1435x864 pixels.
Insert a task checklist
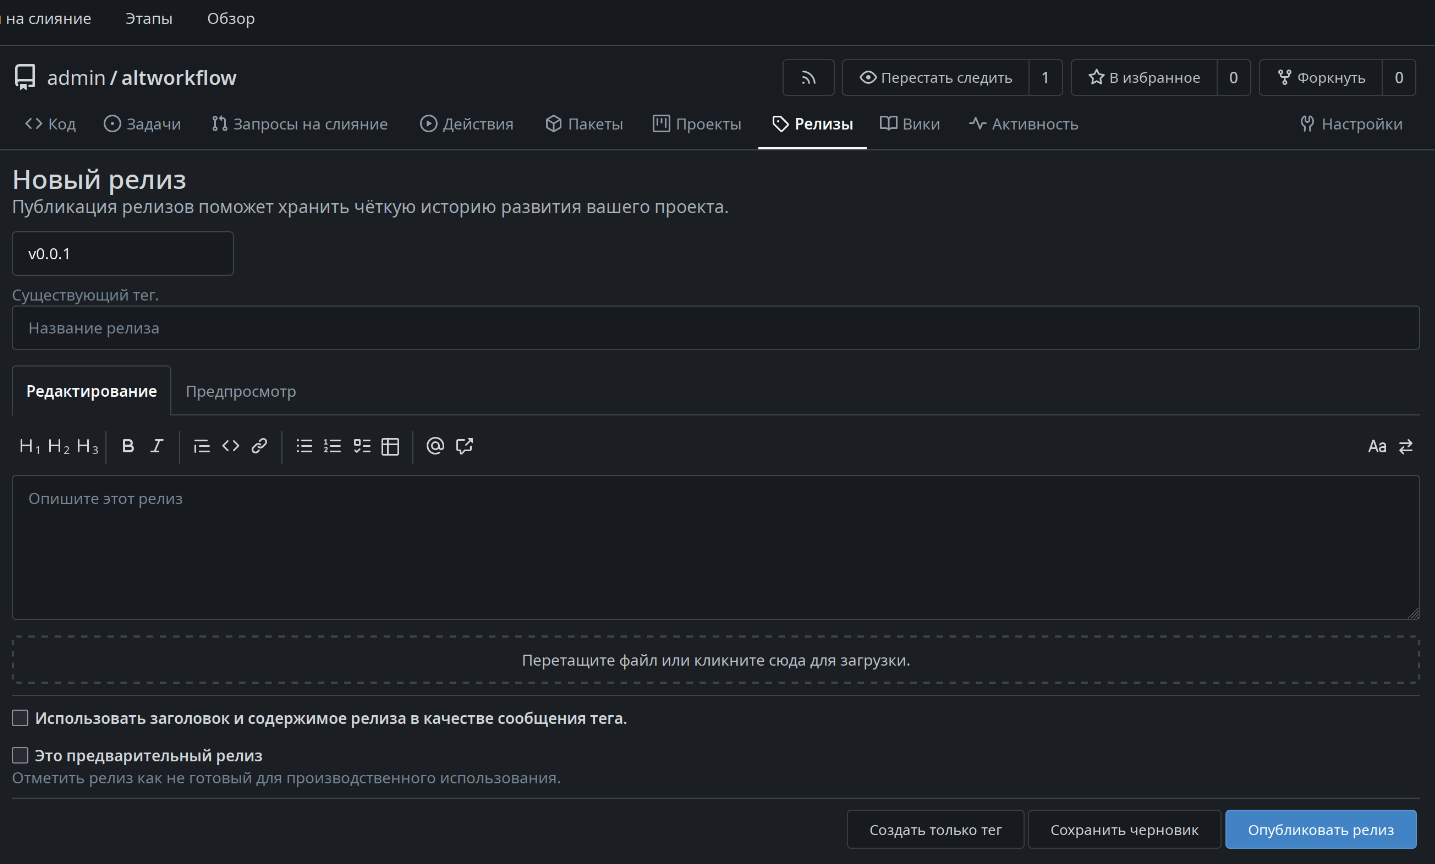coord(362,446)
